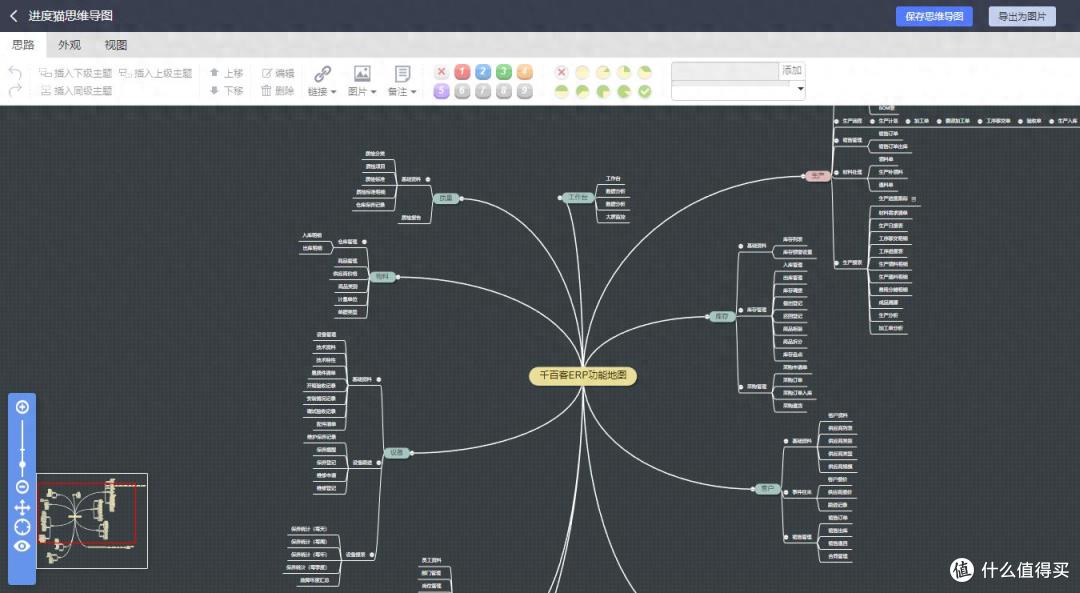This screenshot has height=593, width=1080.
Task: Click 导出为图片 to export as image
Action: pos(1022,16)
